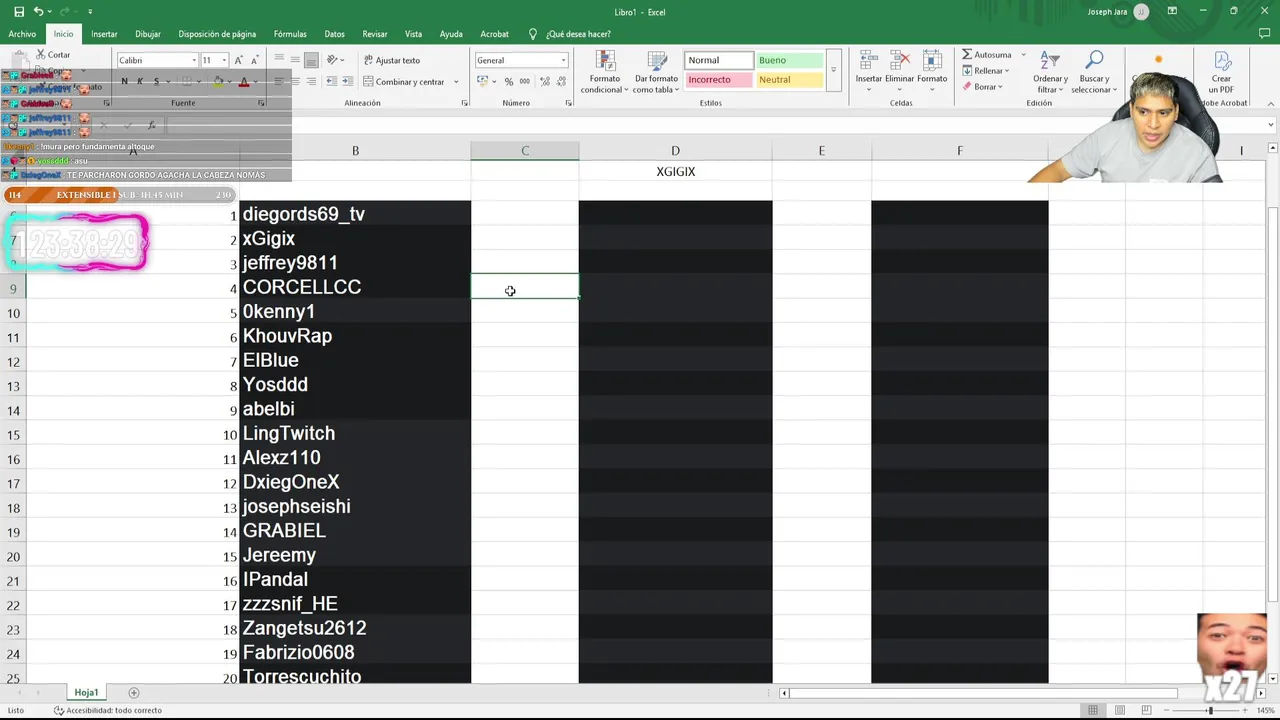This screenshot has width=1280, height=720.
Task: Click the 145% zoom level
Action: click(x=1265, y=710)
